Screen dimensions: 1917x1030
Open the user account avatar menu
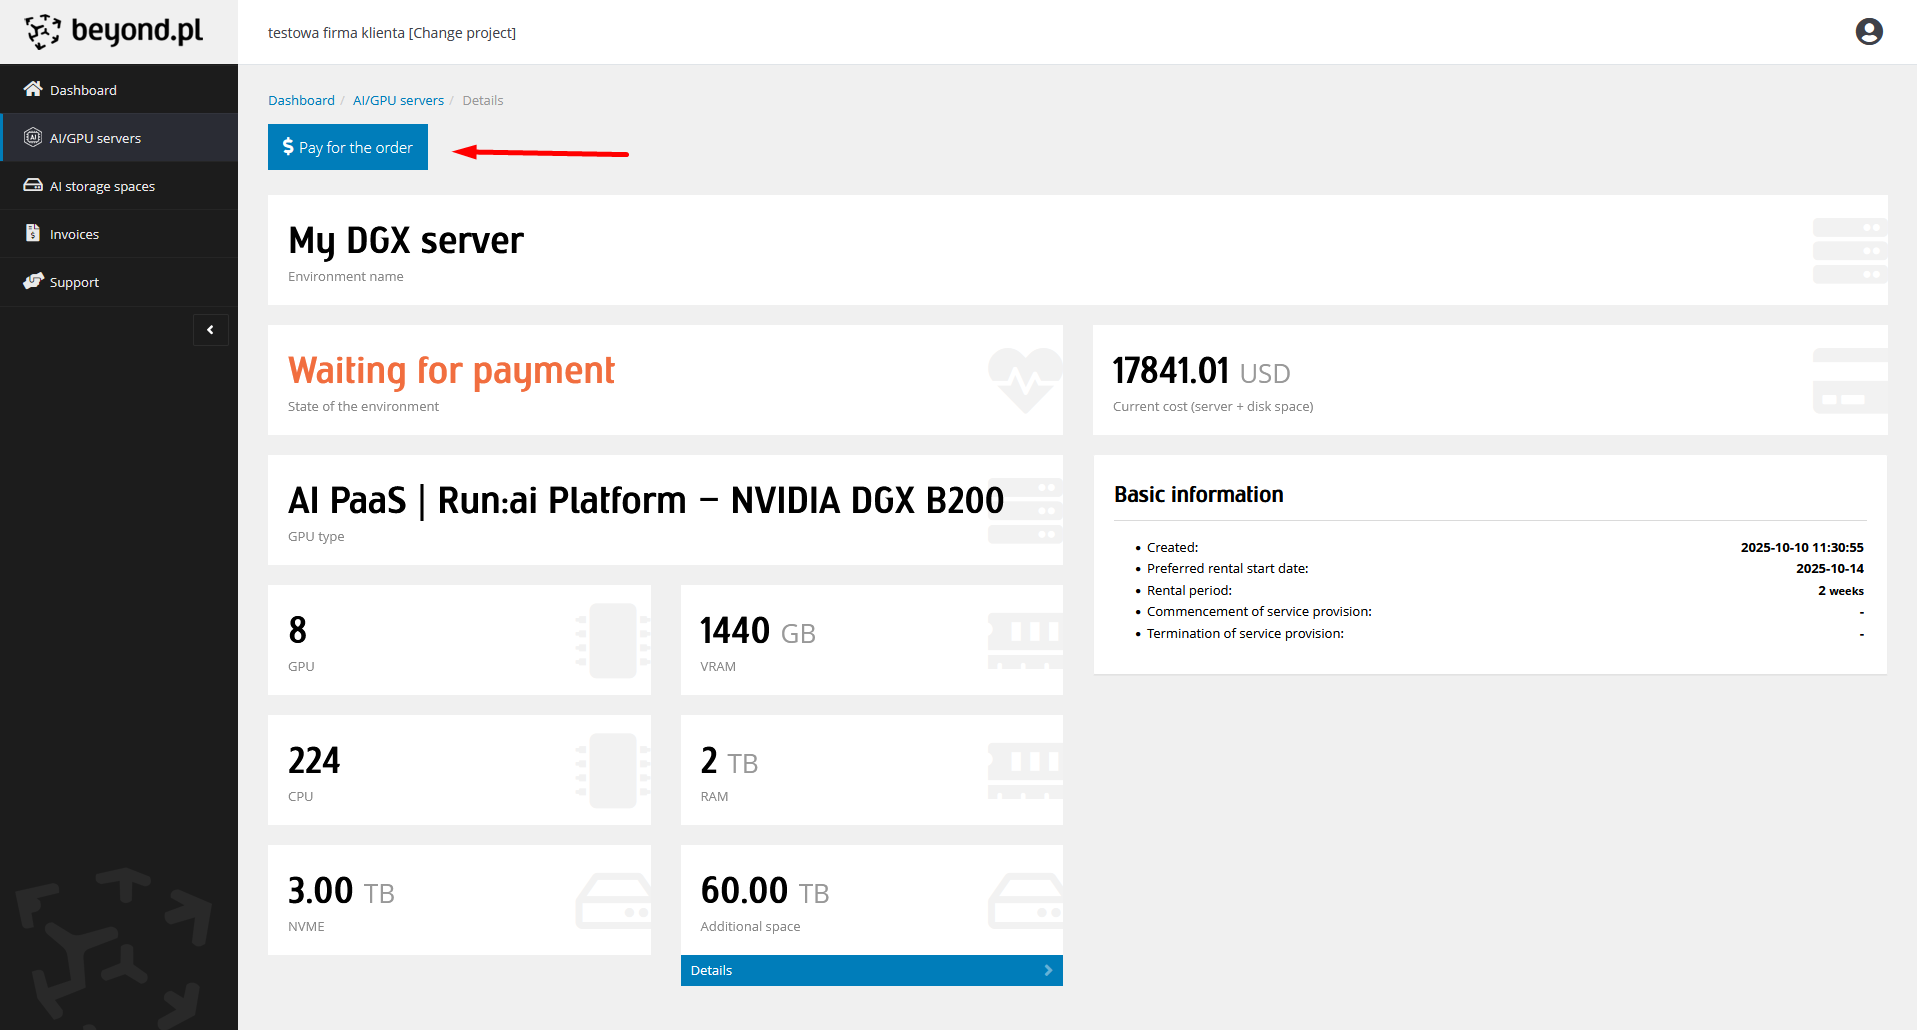coord(1869,32)
